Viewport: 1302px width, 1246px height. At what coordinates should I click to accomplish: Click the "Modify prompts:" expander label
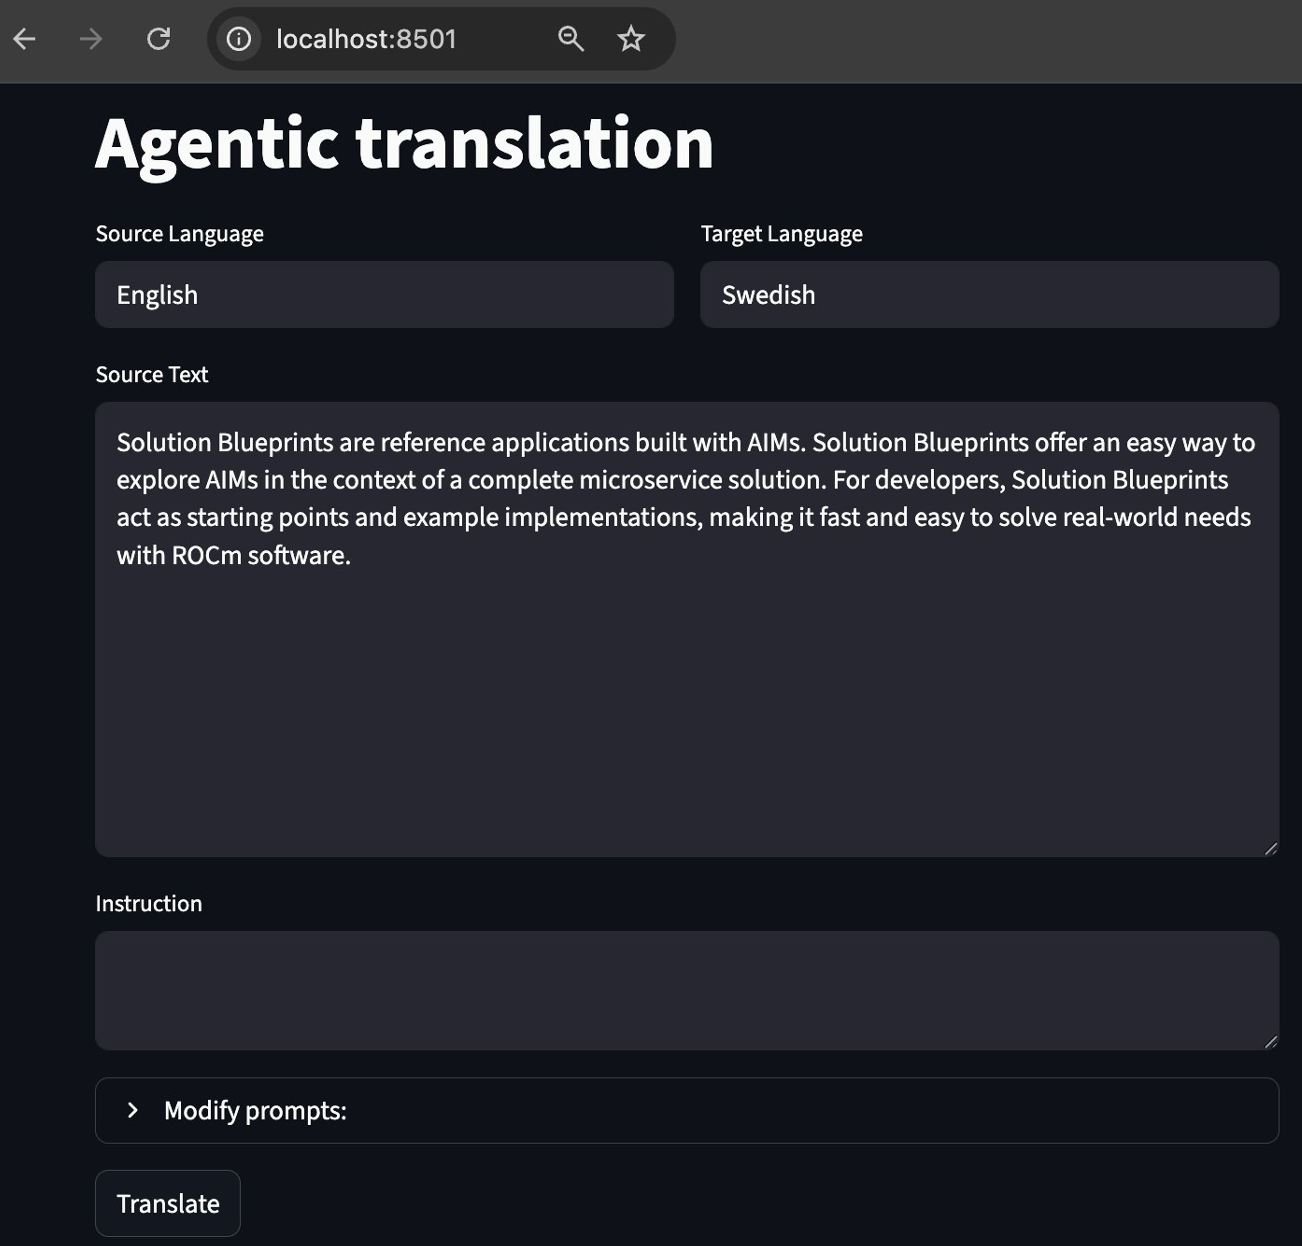(x=255, y=1111)
